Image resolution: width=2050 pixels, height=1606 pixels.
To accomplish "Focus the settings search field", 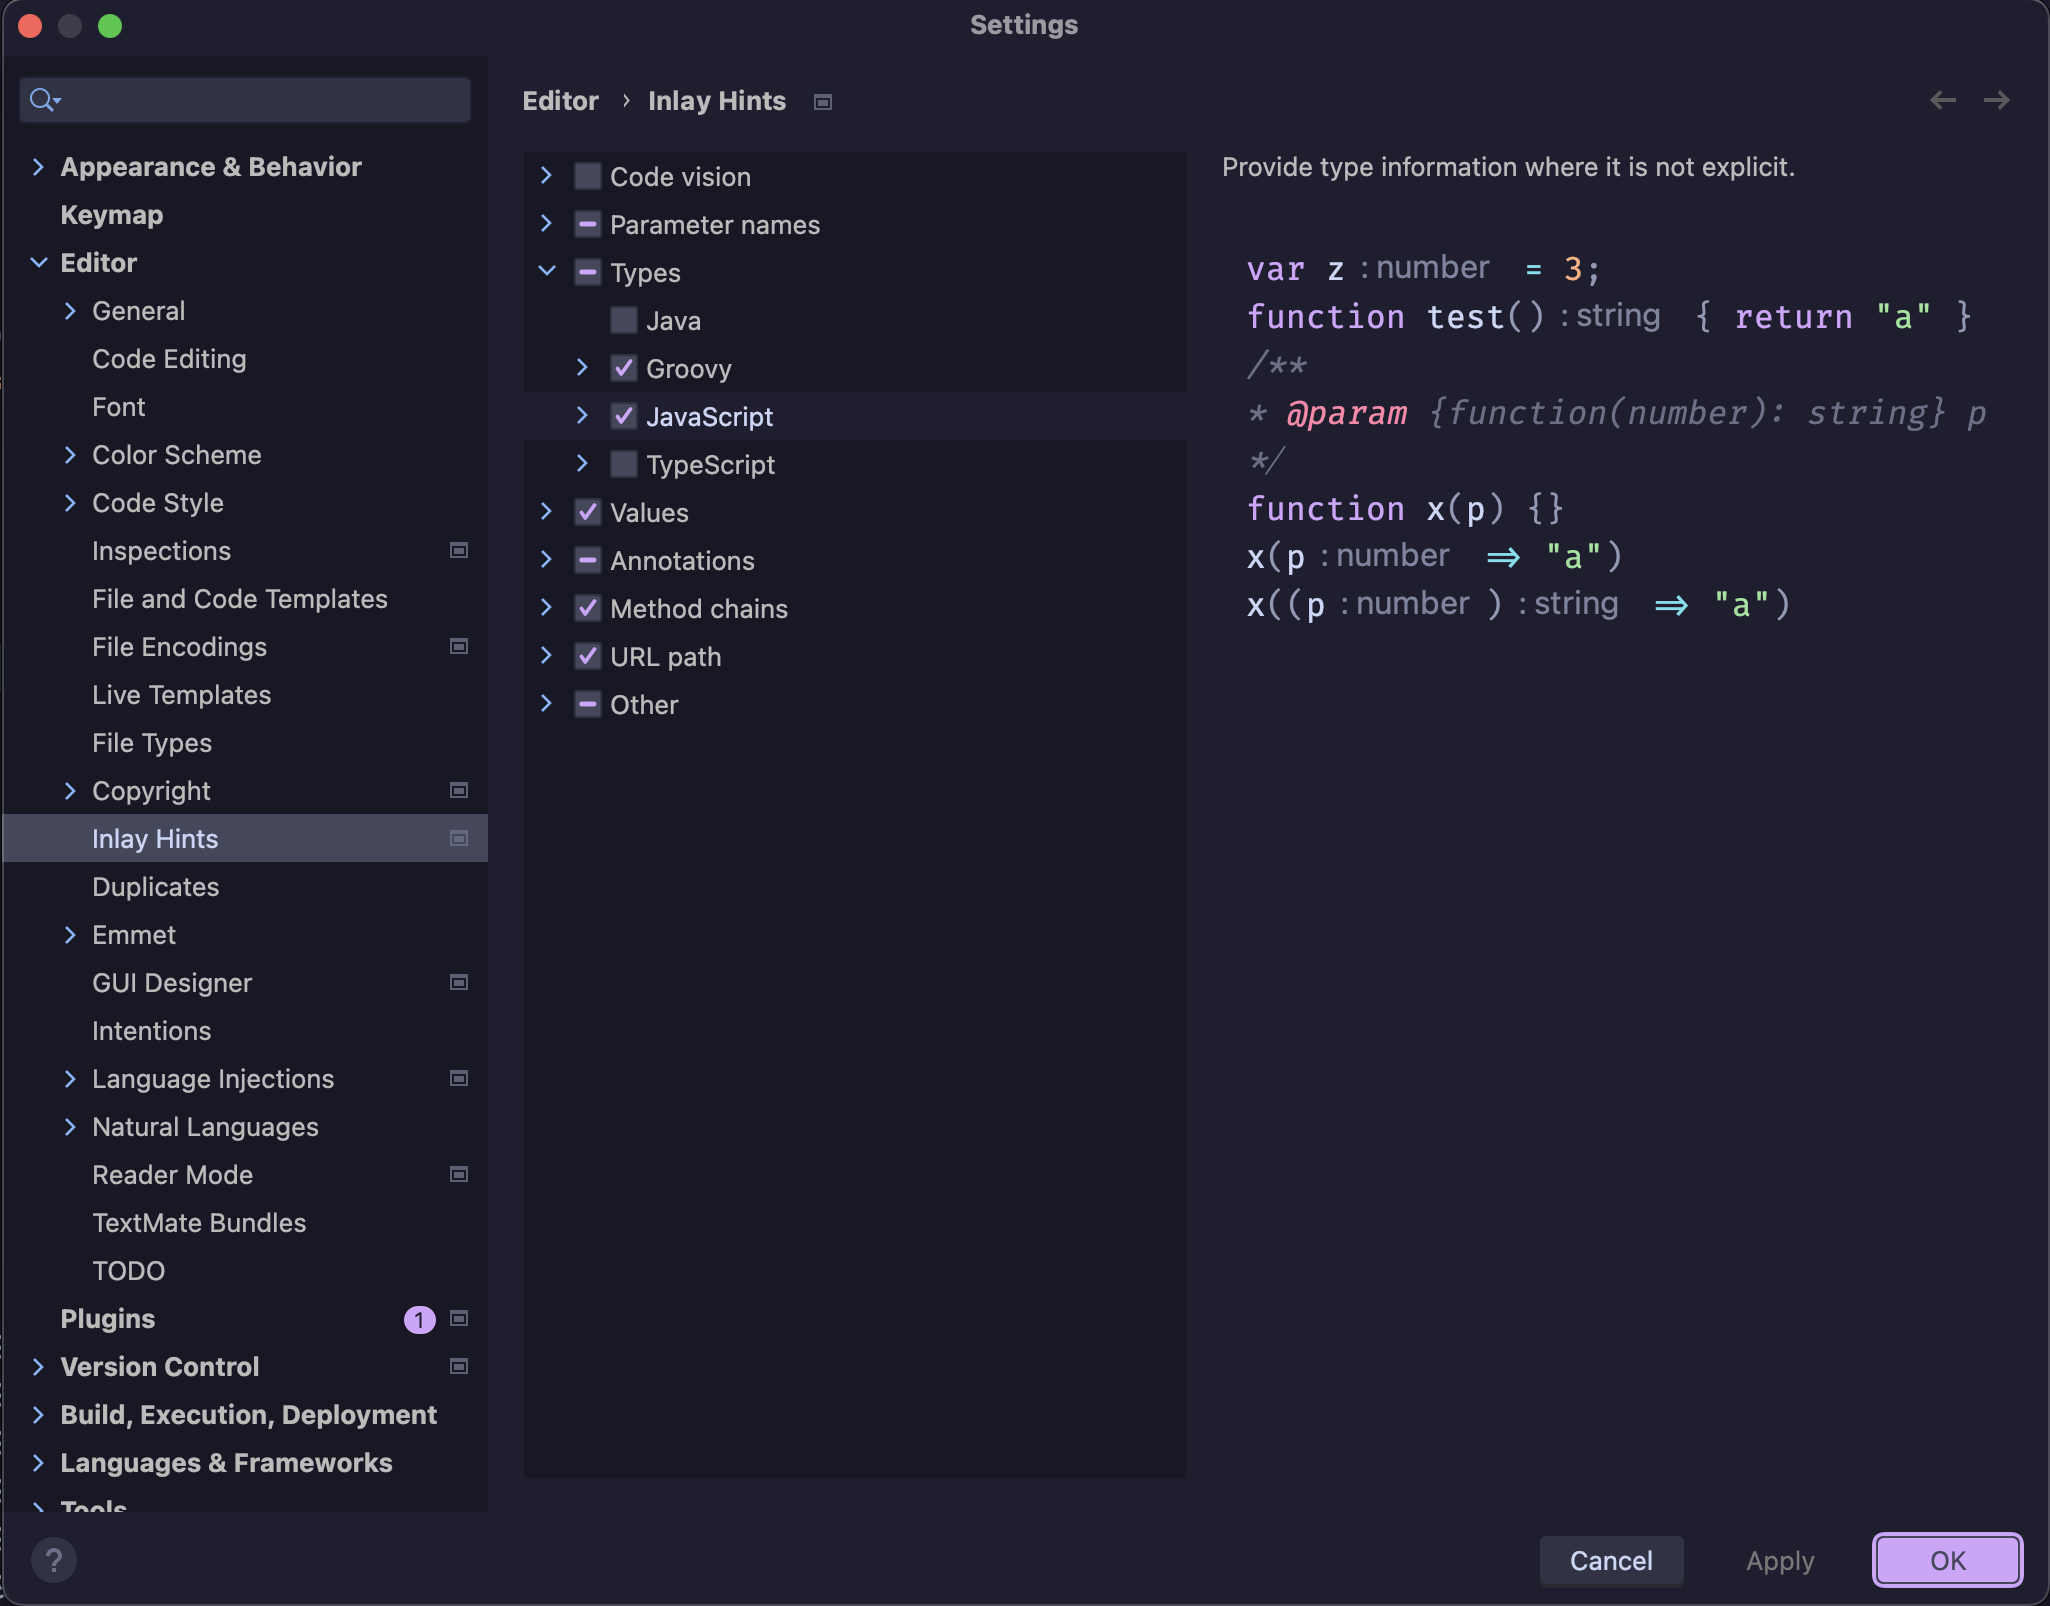I will (245, 100).
